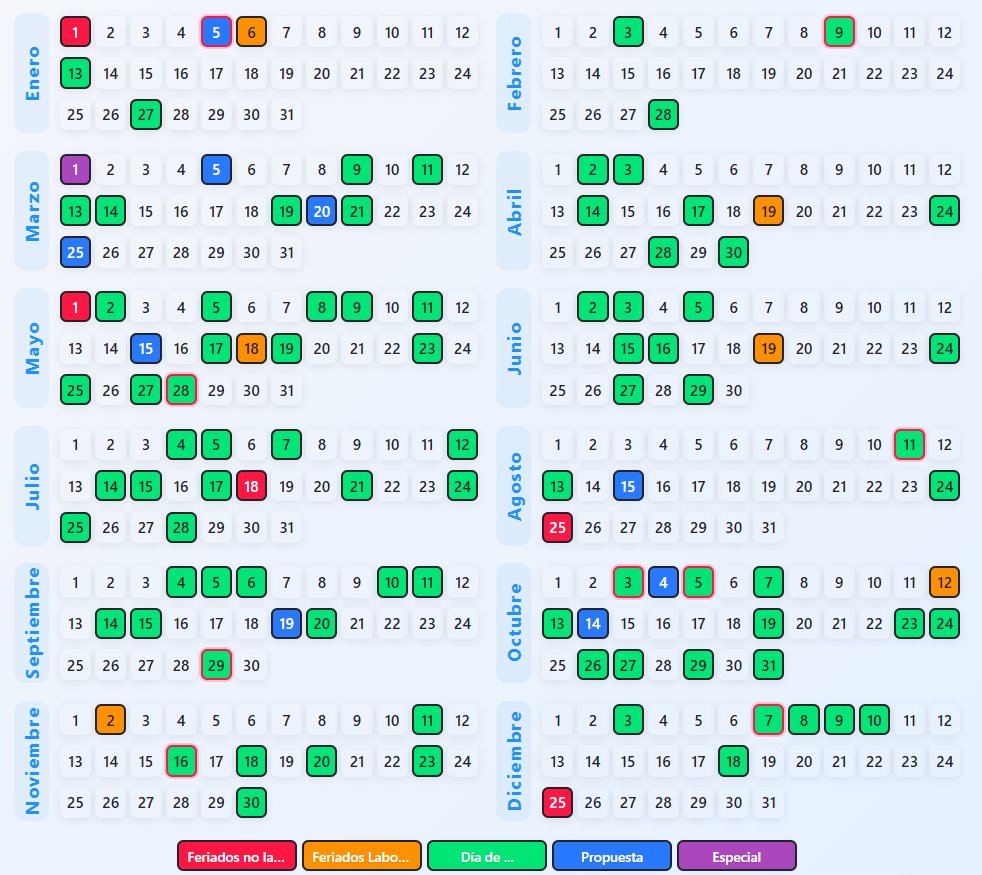982x875 pixels.
Task: Open the Diciembre month label
Action: coord(514,761)
